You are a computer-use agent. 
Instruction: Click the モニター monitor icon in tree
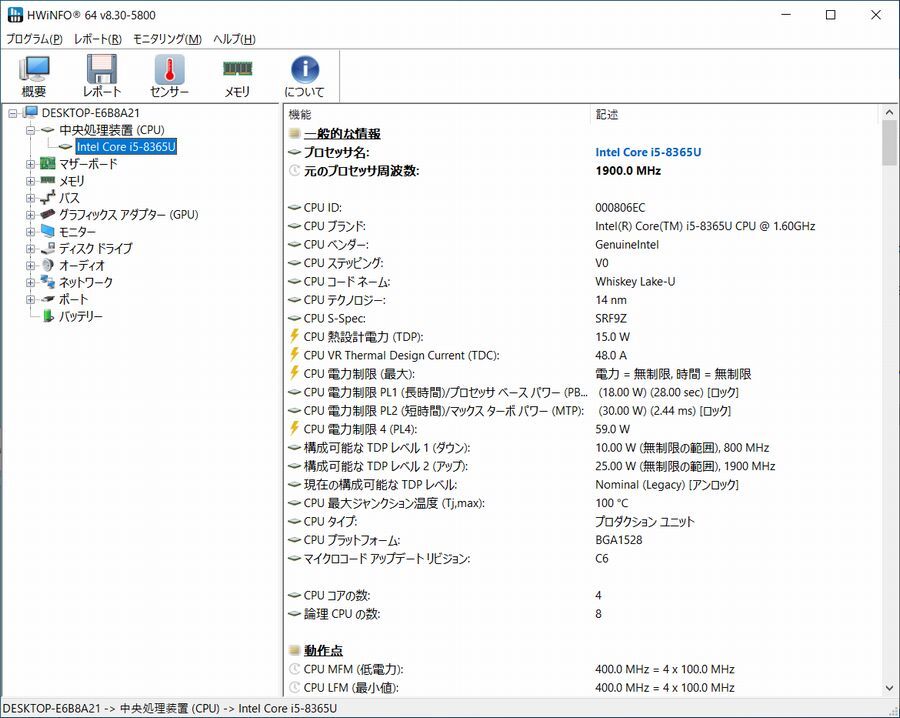pyautogui.click(x=47, y=231)
